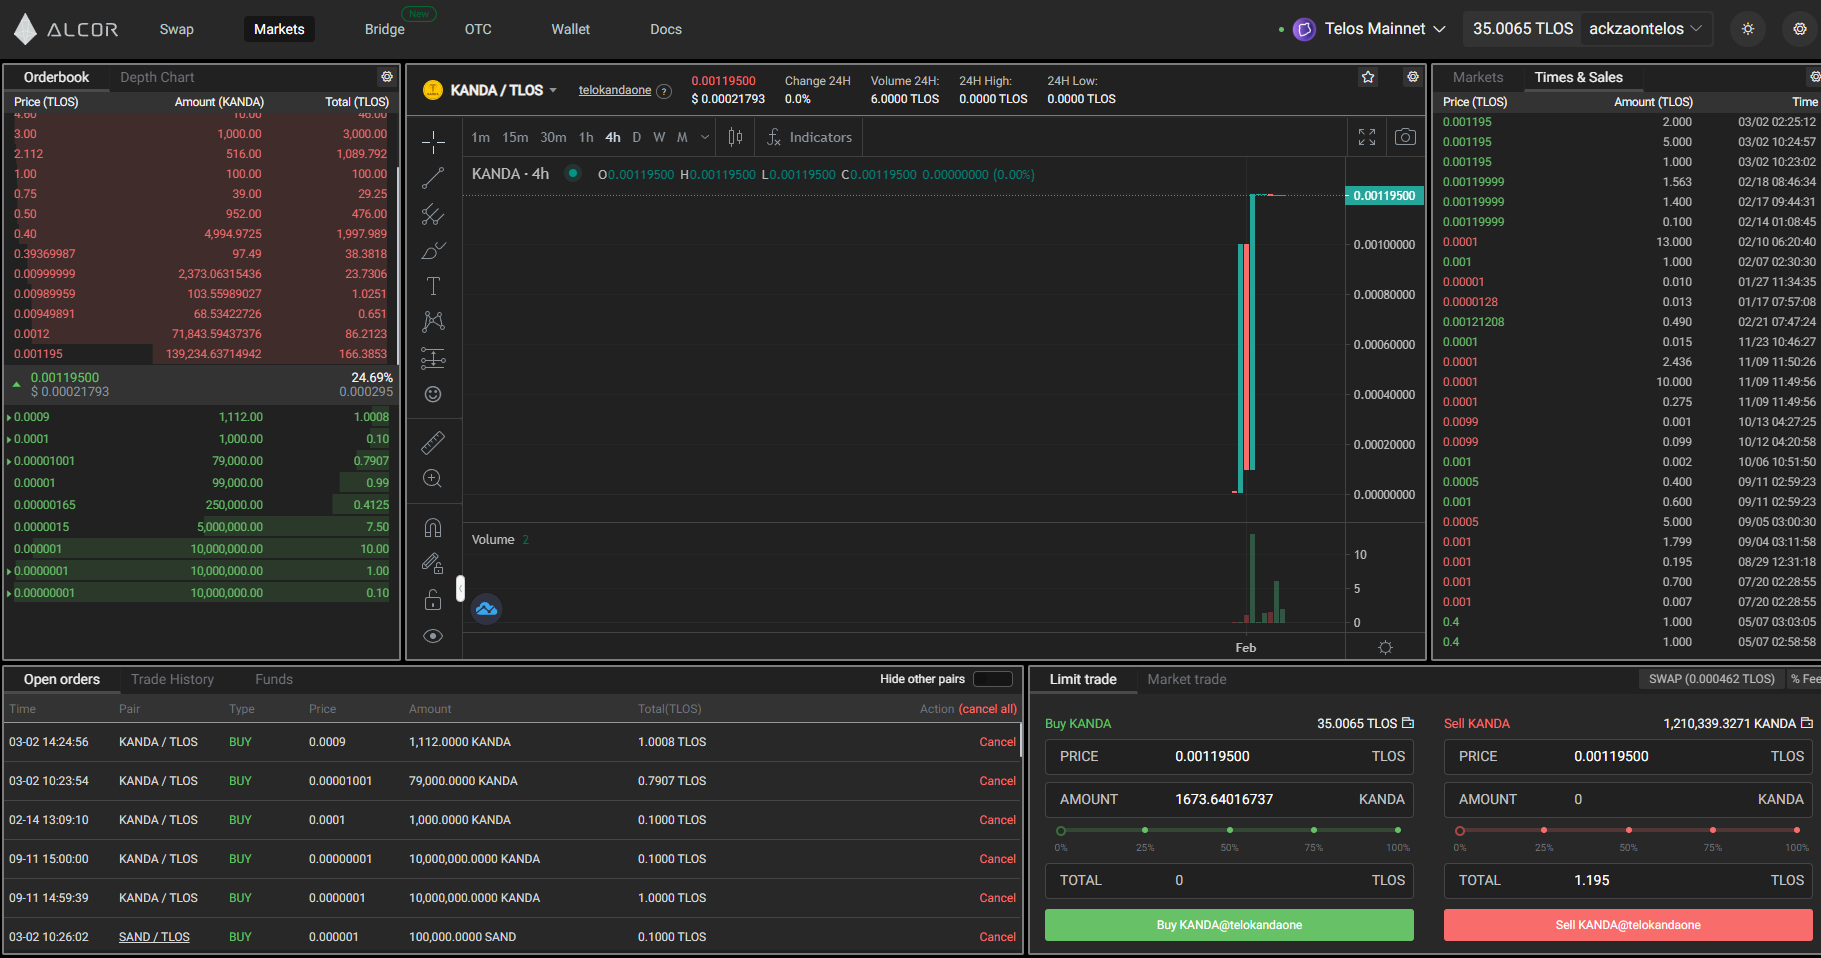Switch to the Depth Chart tab
The width and height of the screenshot is (1821, 958).
tap(157, 77)
